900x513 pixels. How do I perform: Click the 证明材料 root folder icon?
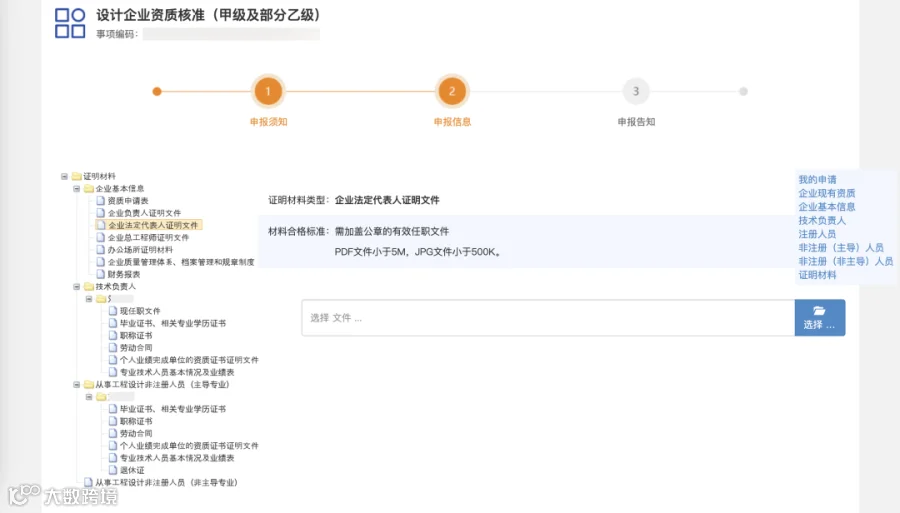point(76,176)
